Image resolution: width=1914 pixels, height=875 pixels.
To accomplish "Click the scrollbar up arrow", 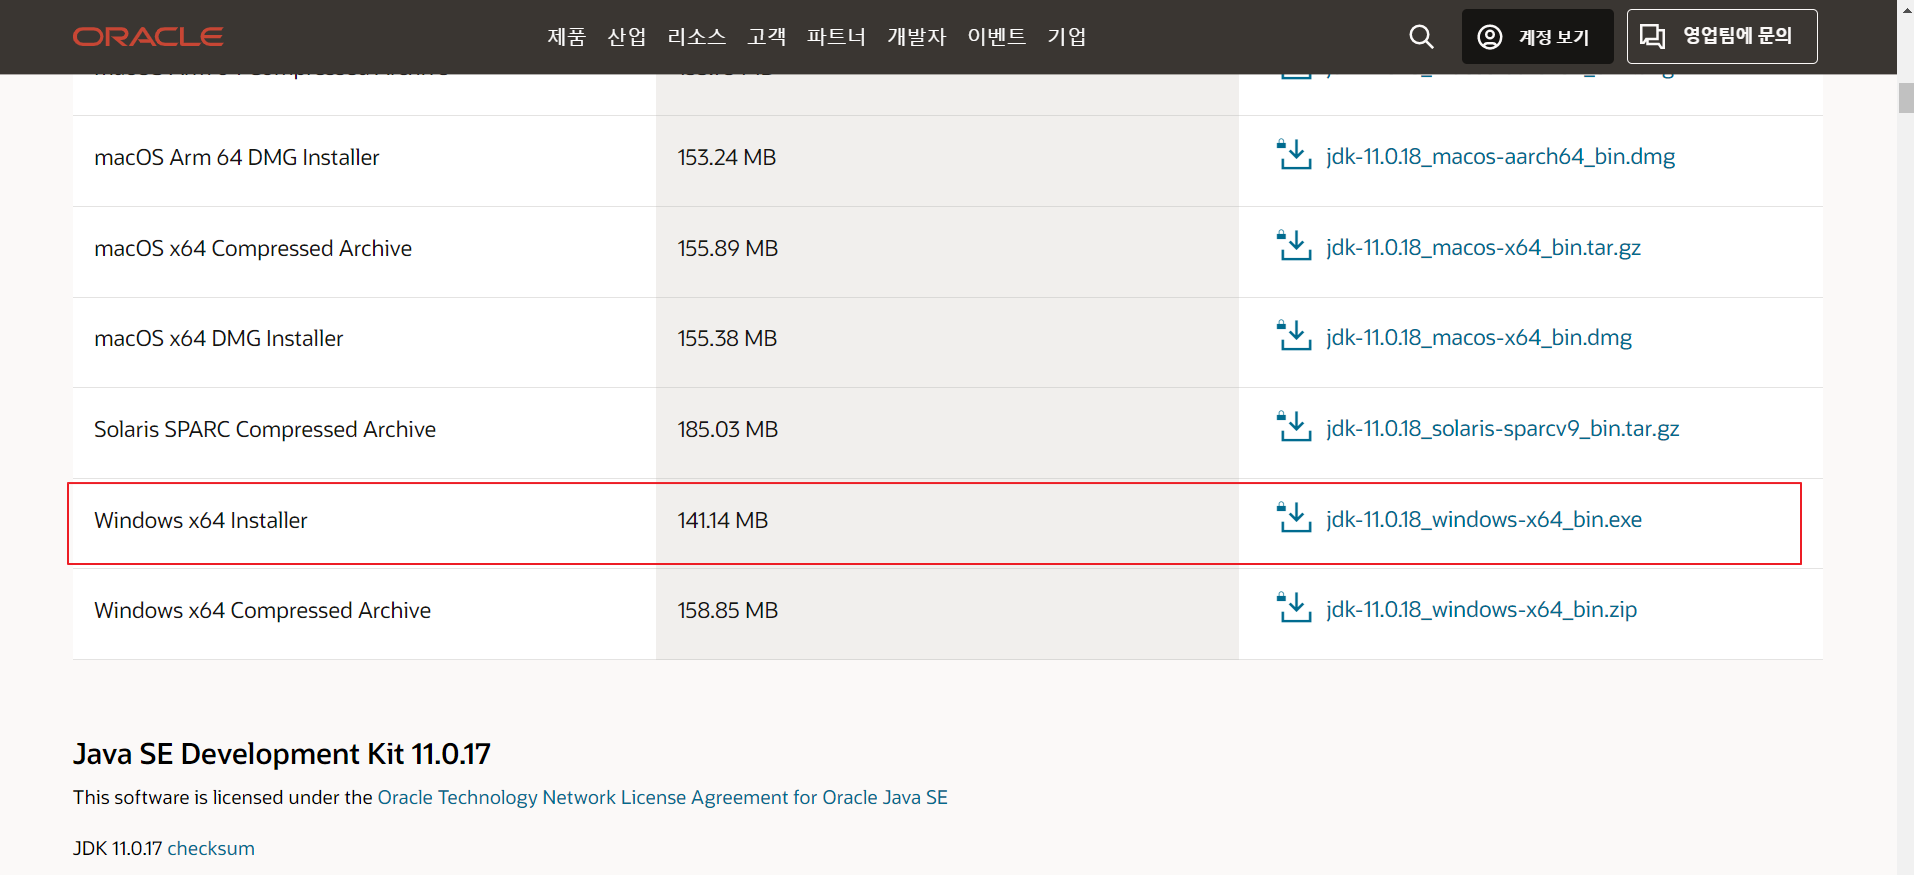I will [x=1906, y=8].
